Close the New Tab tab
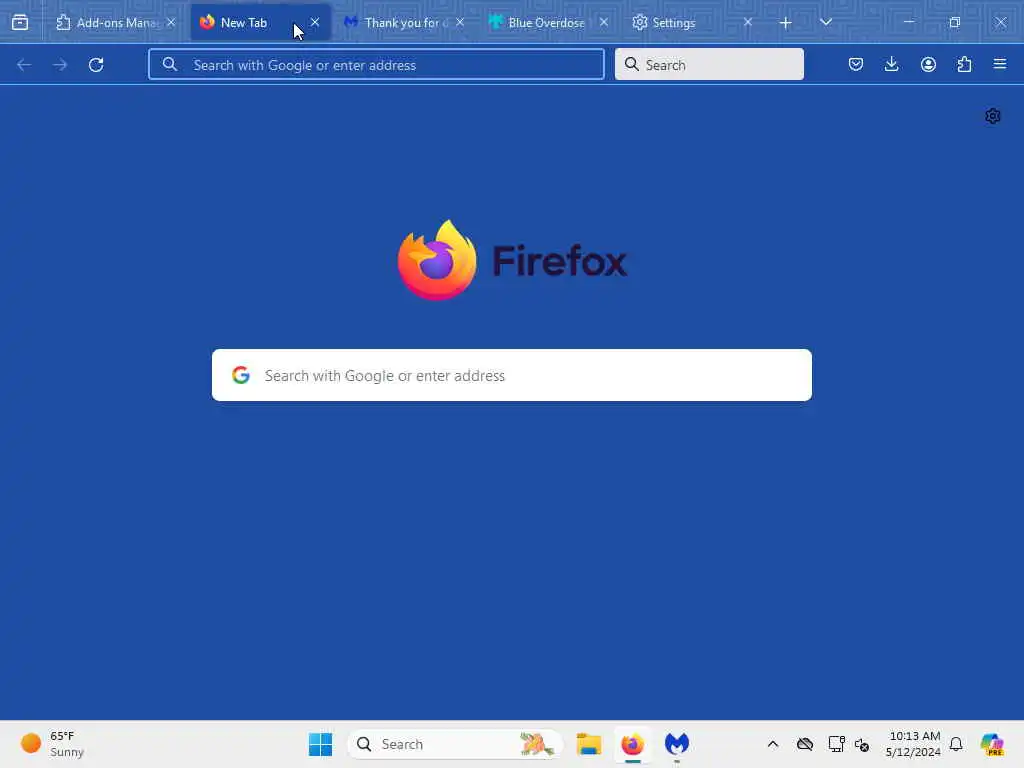The width and height of the screenshot is (1024, 768). coord(315,22)
